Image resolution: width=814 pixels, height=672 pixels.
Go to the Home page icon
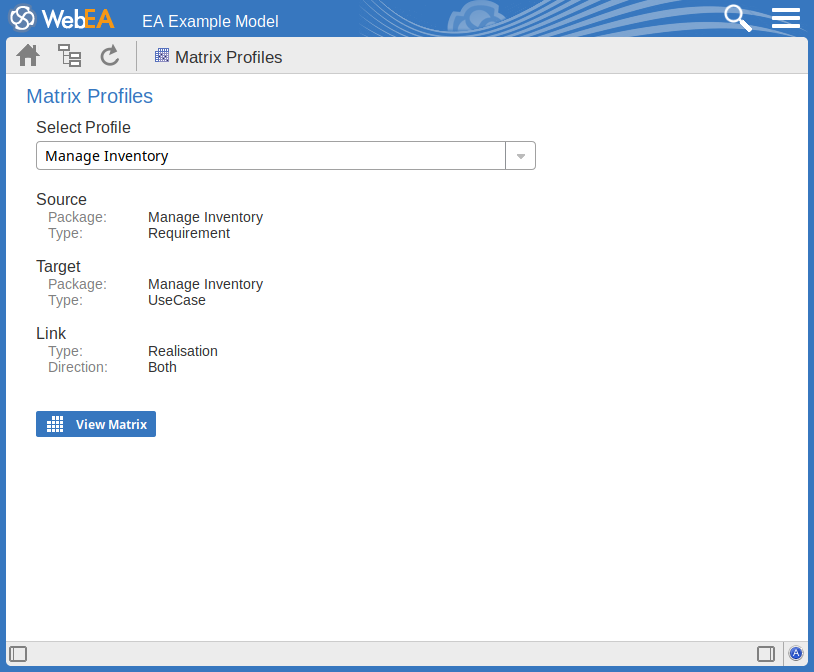click(x=28, y=56)
